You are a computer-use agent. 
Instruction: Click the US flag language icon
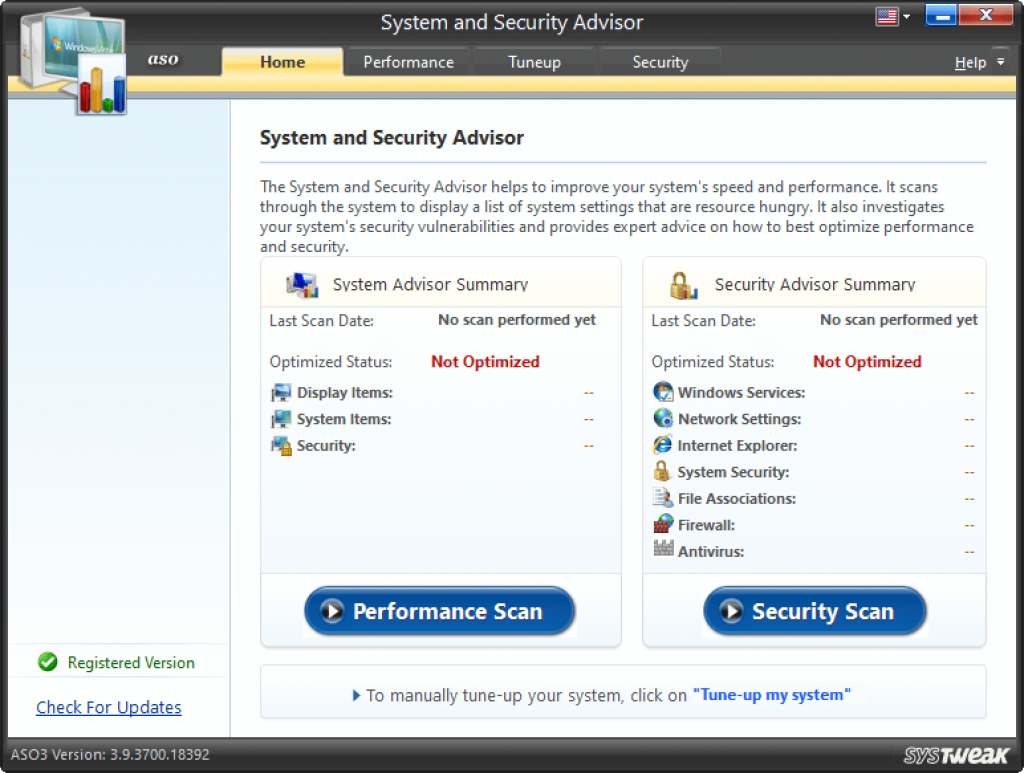[x=887, y=16]
